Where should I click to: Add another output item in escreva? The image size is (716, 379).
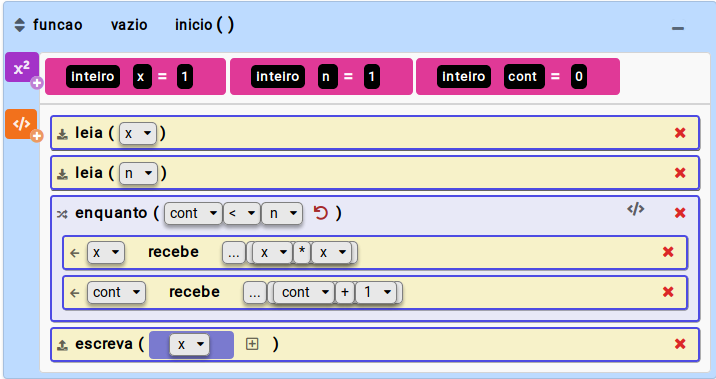pyautogui.click(x=252, y=344)
